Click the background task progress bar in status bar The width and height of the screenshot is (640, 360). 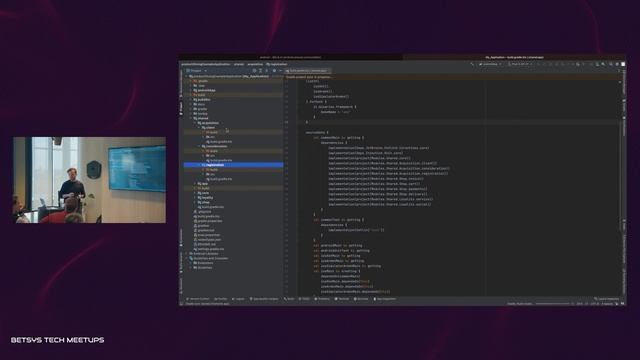pyautogui.click(x=552, y=304)
